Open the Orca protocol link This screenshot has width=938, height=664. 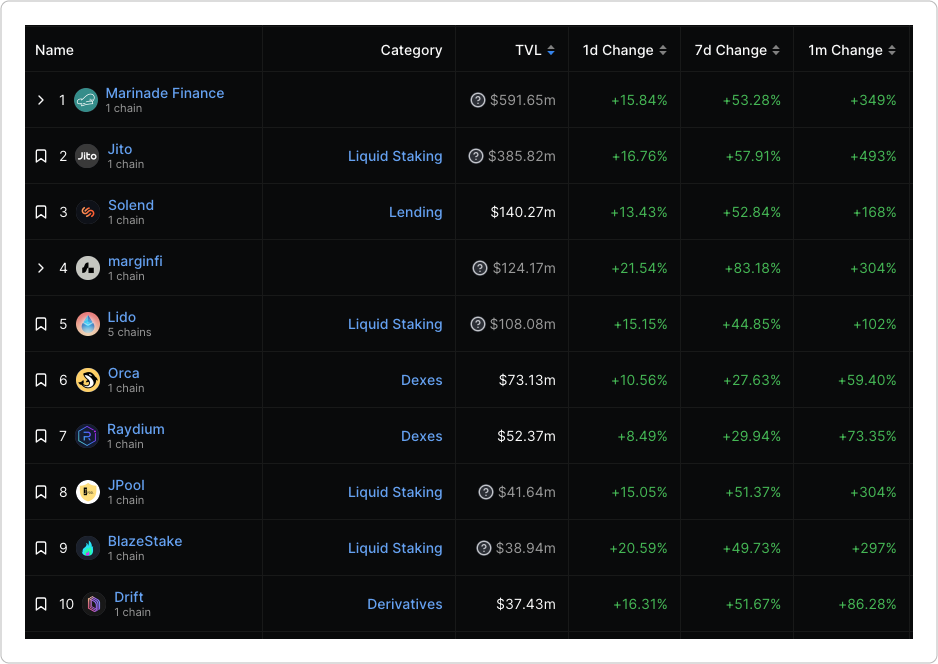[123, 373]
